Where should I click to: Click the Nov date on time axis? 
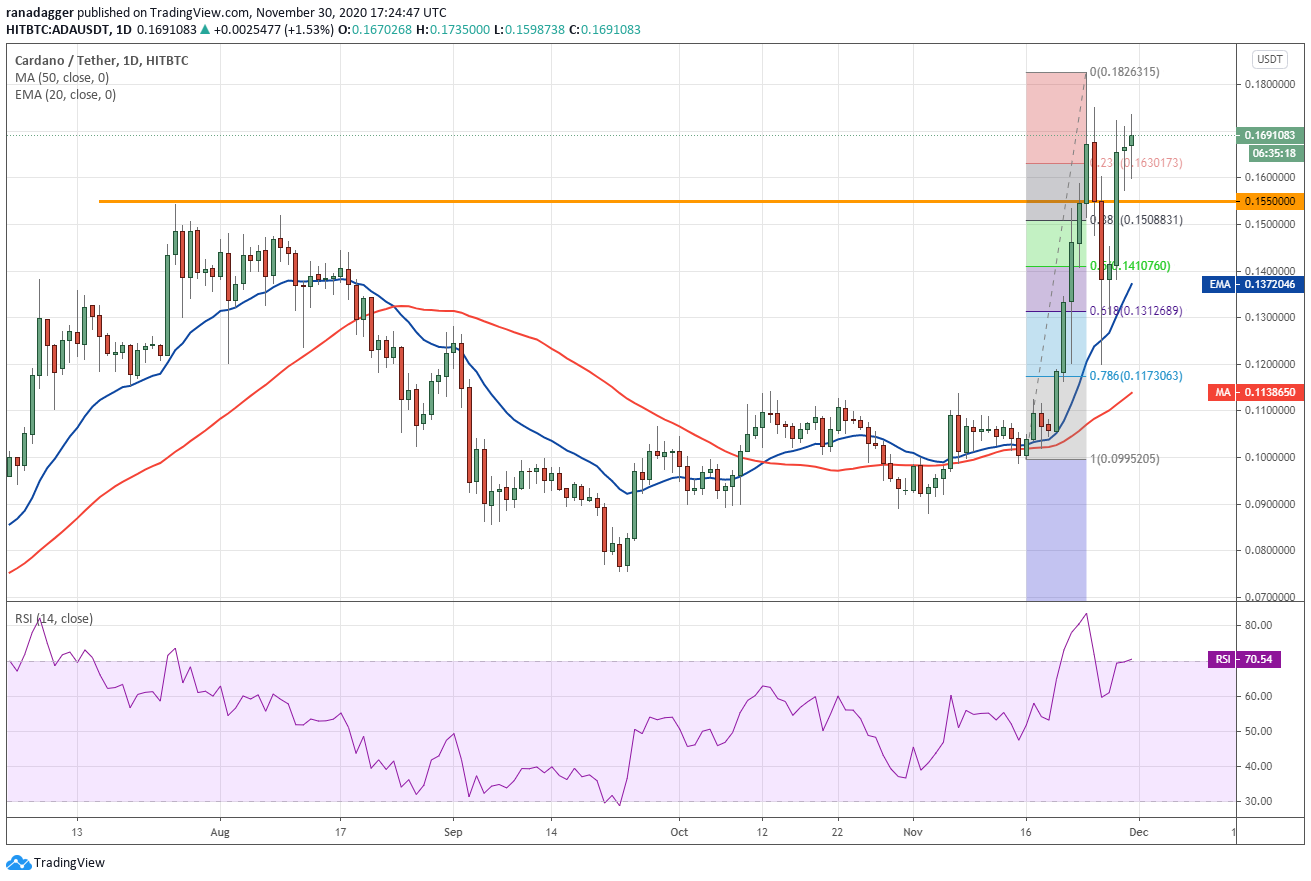pyautogui.click(x=912, y=832)
